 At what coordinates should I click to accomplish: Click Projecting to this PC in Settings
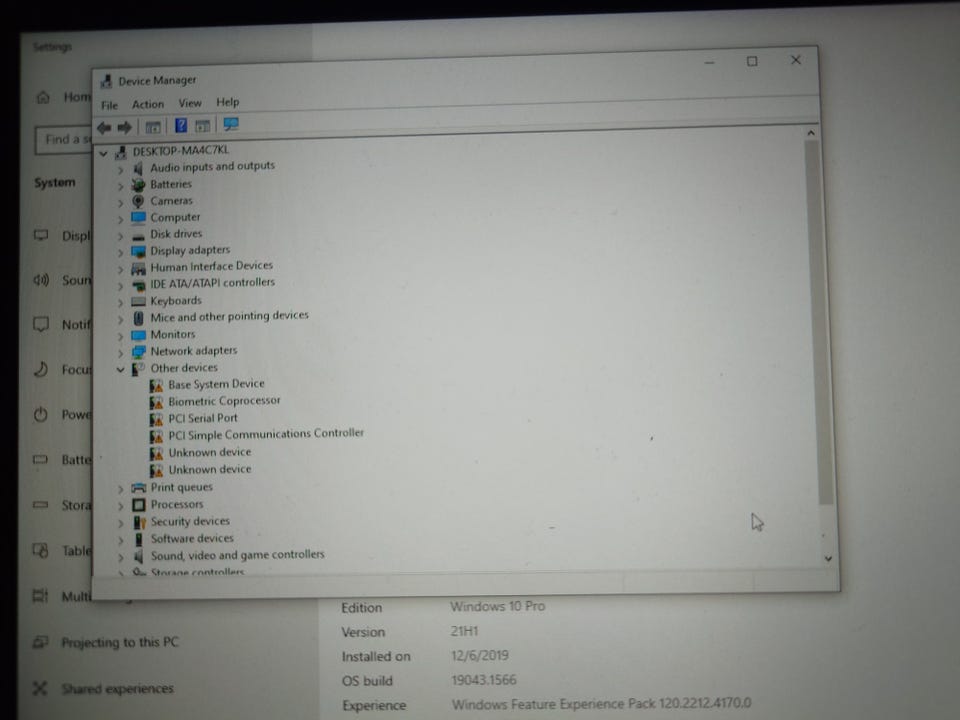tap(120, 642)
